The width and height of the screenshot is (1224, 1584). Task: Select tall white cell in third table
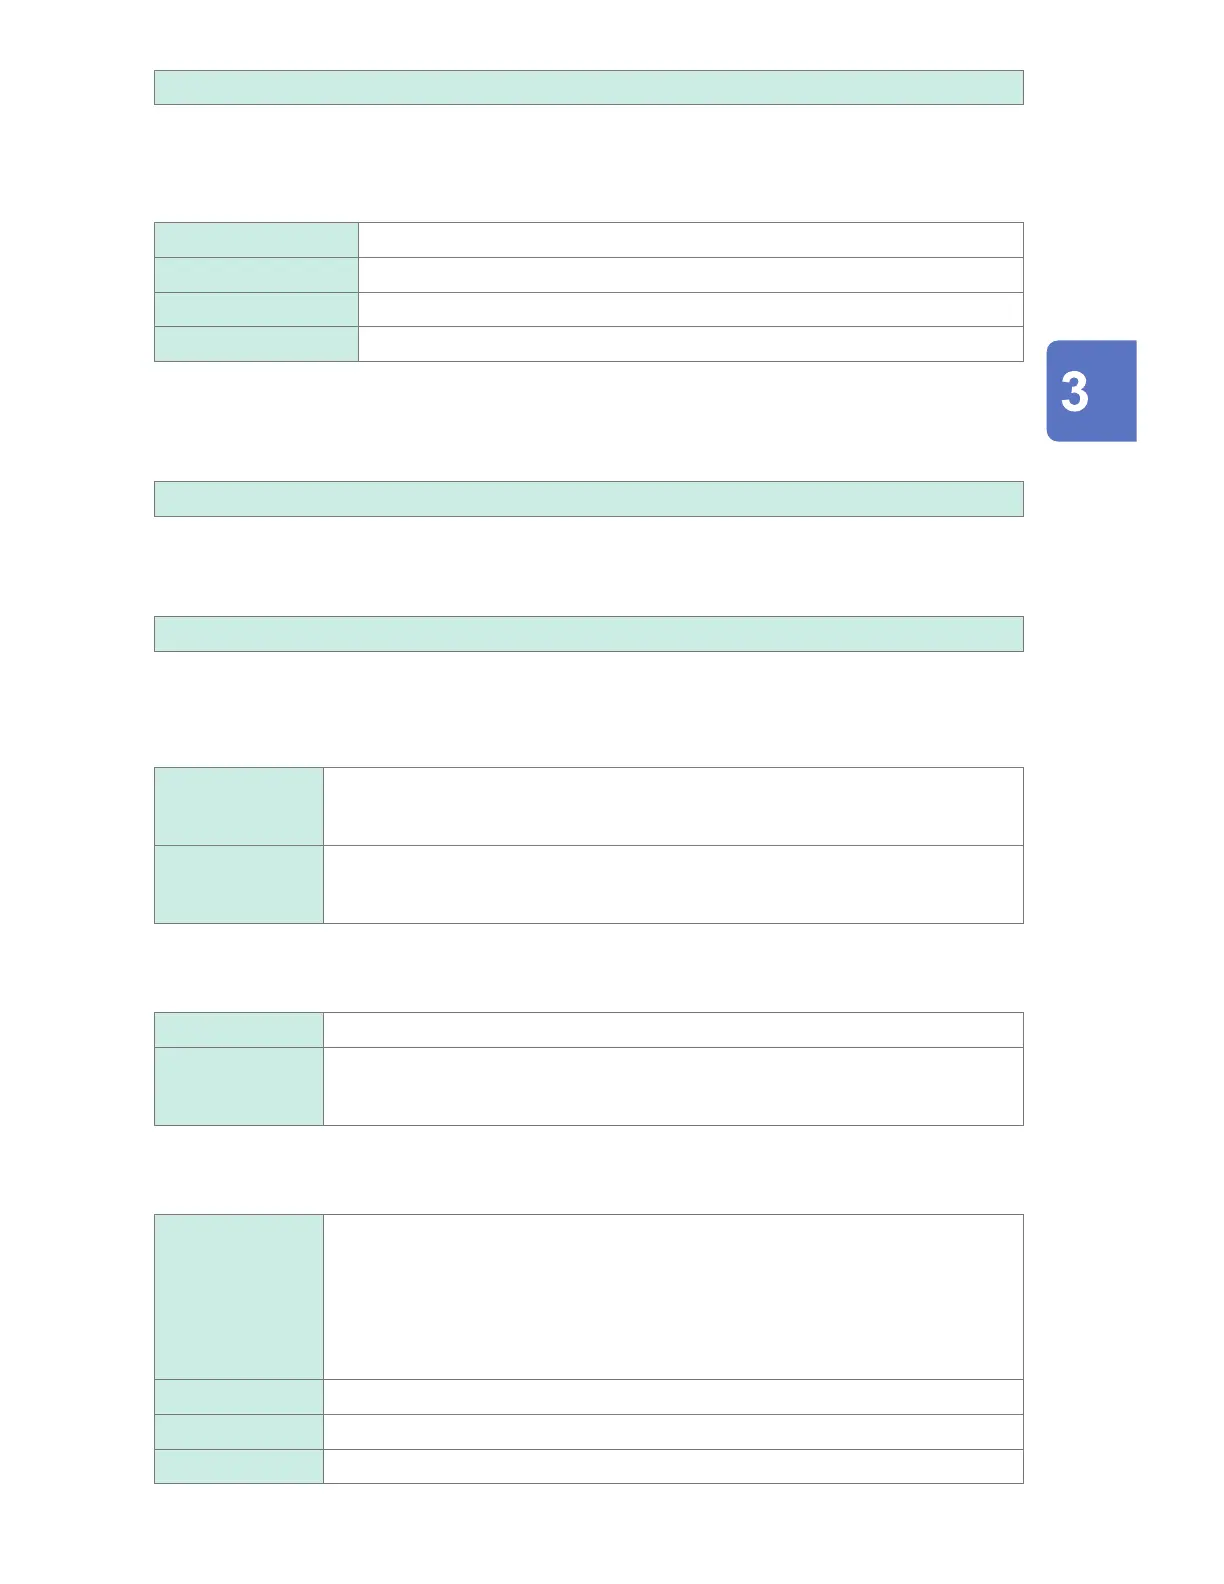point(674,1086)
